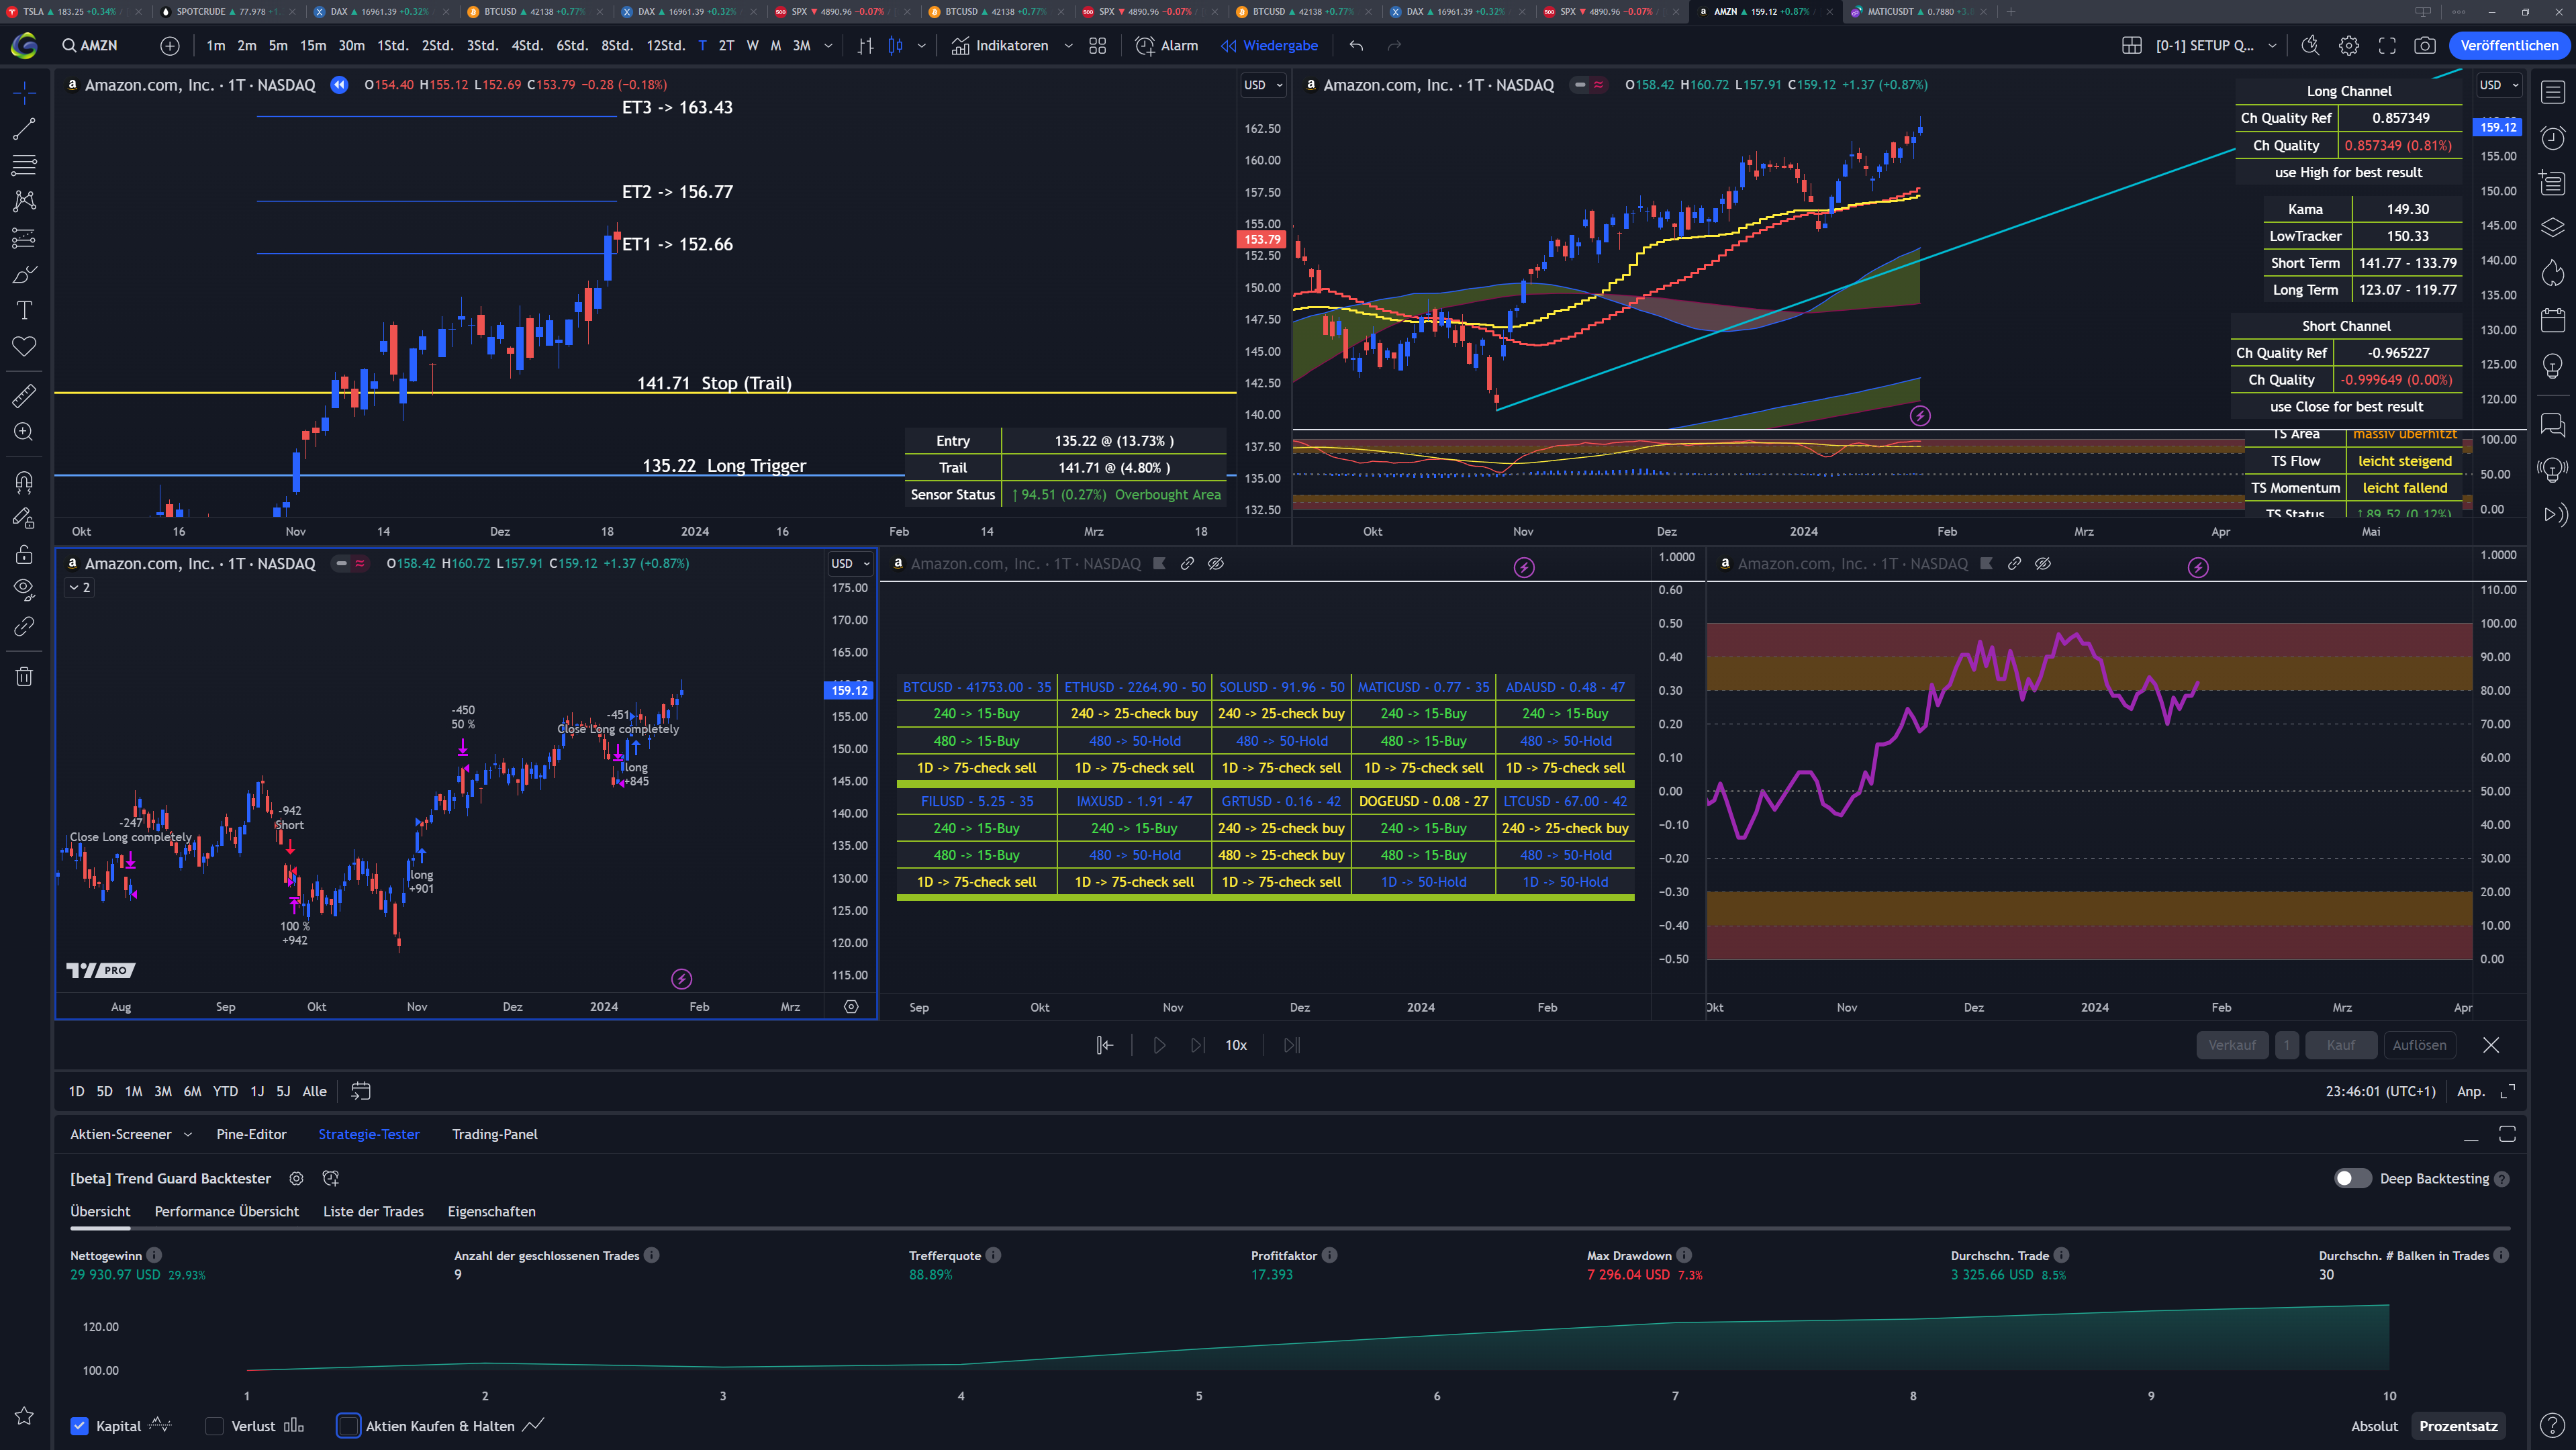The image size is (2576, 1450).
Task: Open the favorites heart tool
Action: pos(24,346)
